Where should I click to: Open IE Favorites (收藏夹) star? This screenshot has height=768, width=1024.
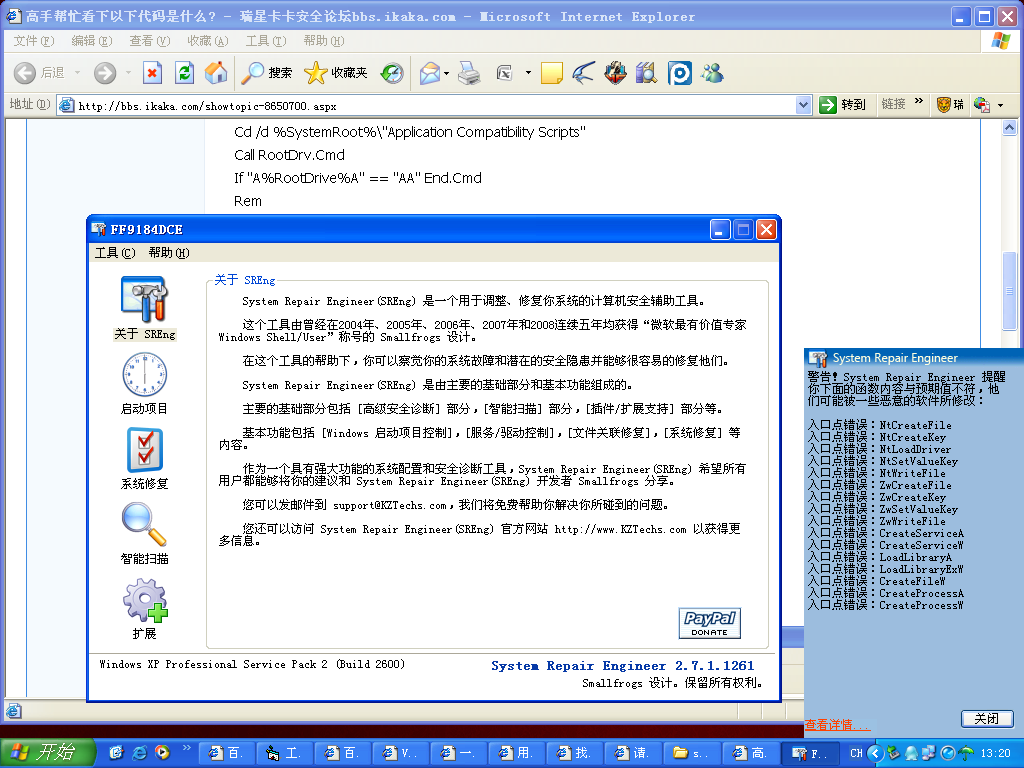336,72
